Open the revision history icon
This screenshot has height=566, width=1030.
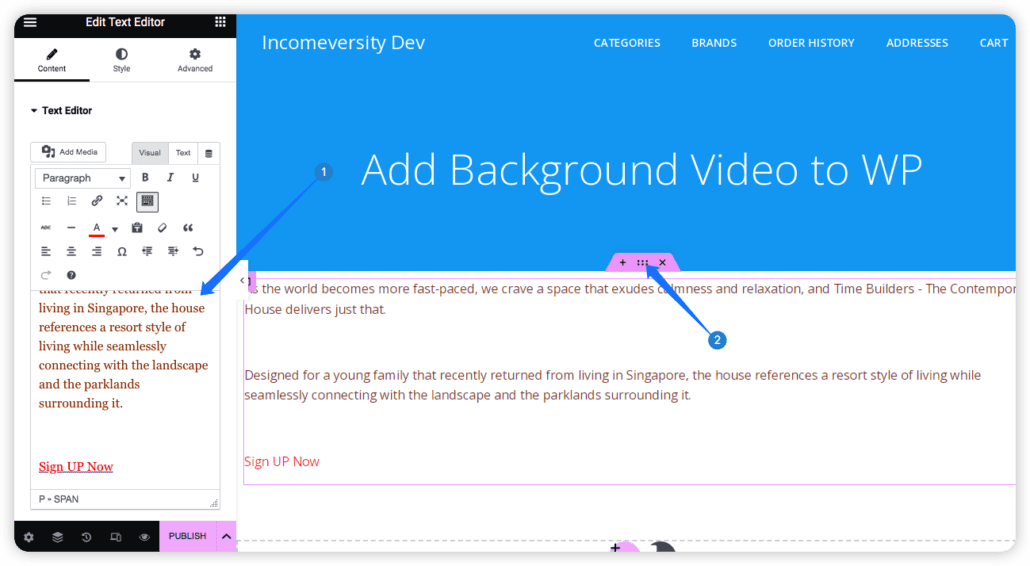coord(86,537)
